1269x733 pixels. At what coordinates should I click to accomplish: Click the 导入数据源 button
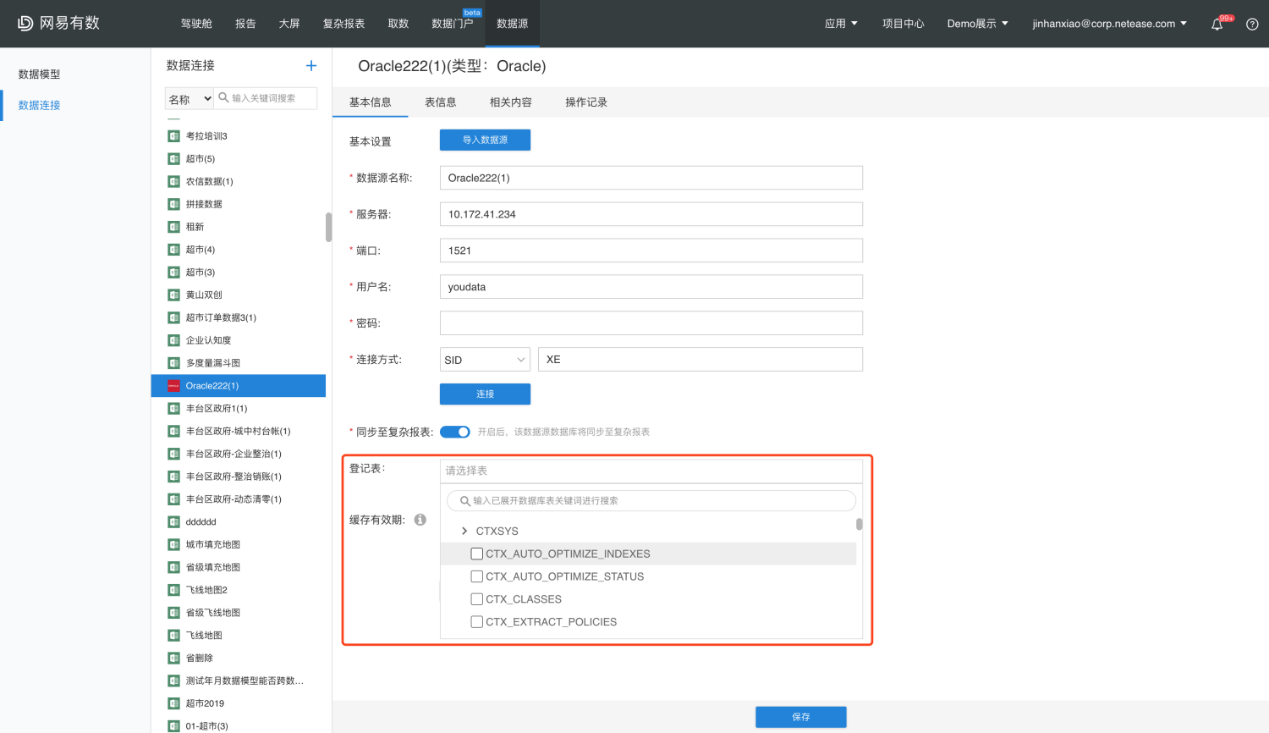485,140
